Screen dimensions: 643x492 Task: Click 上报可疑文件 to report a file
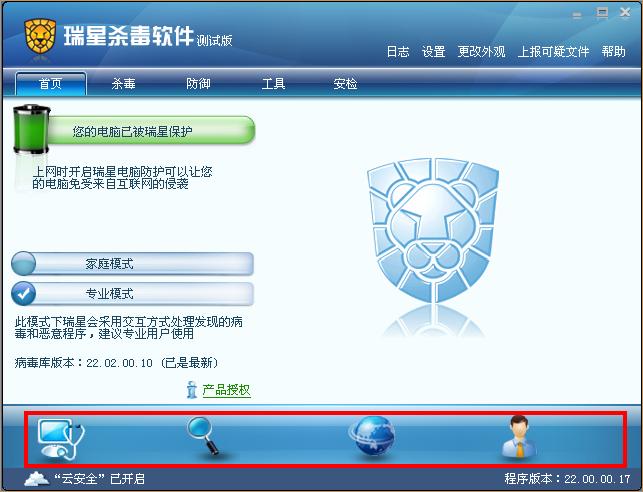click(x=554, y=52)
